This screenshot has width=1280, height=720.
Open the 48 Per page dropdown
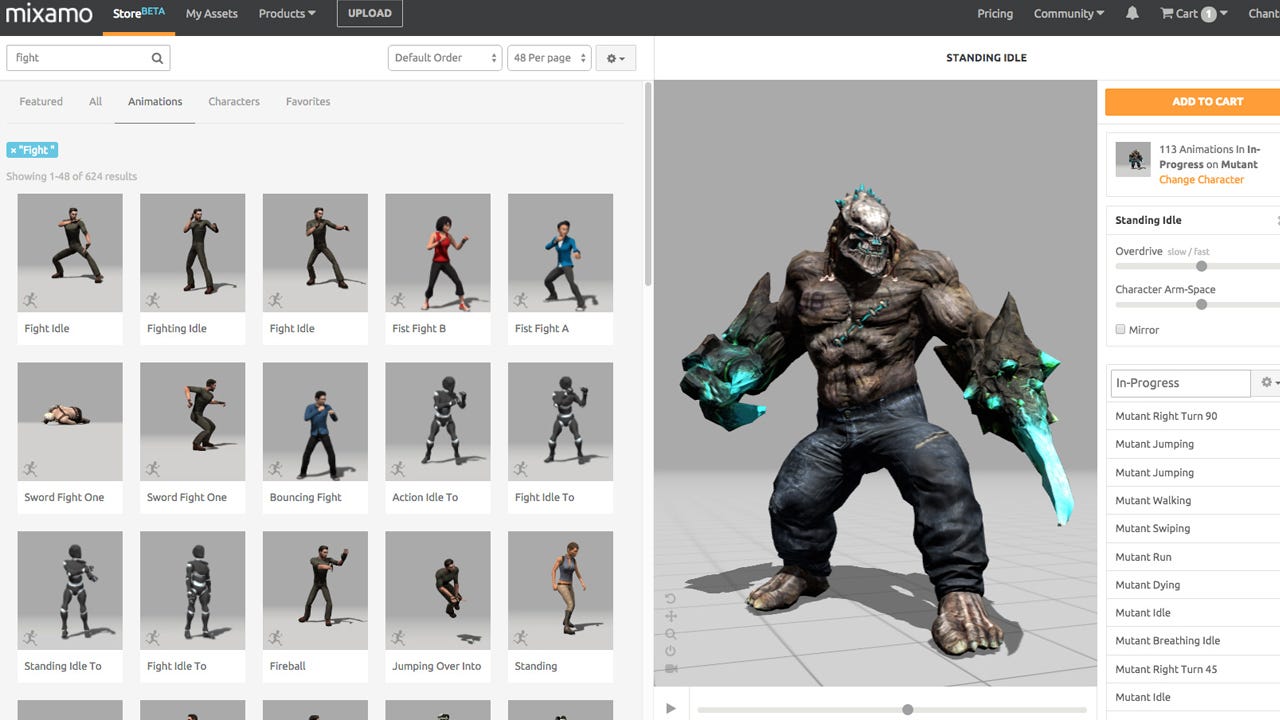click(550, 58)
